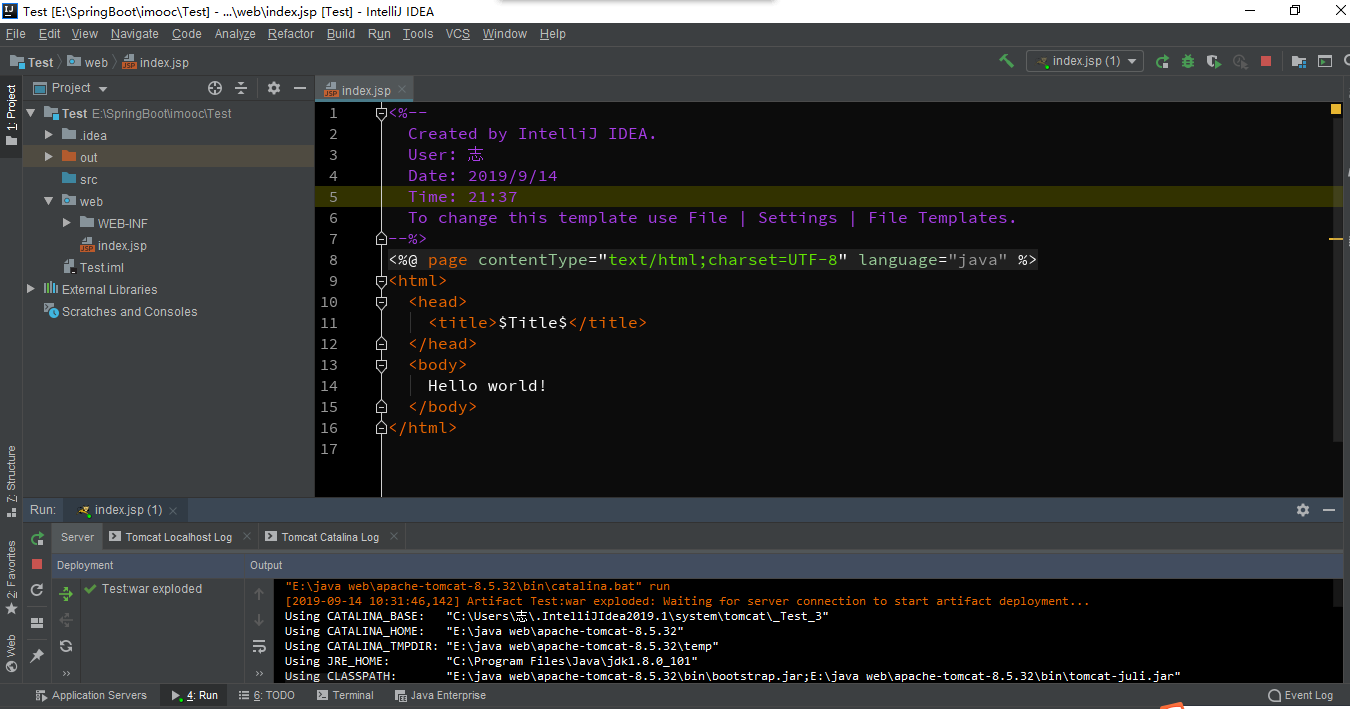Pin the Run tab with the pin icon
Image resolution: width=1350 pixels, height=709 pixels.
(37, 656)
